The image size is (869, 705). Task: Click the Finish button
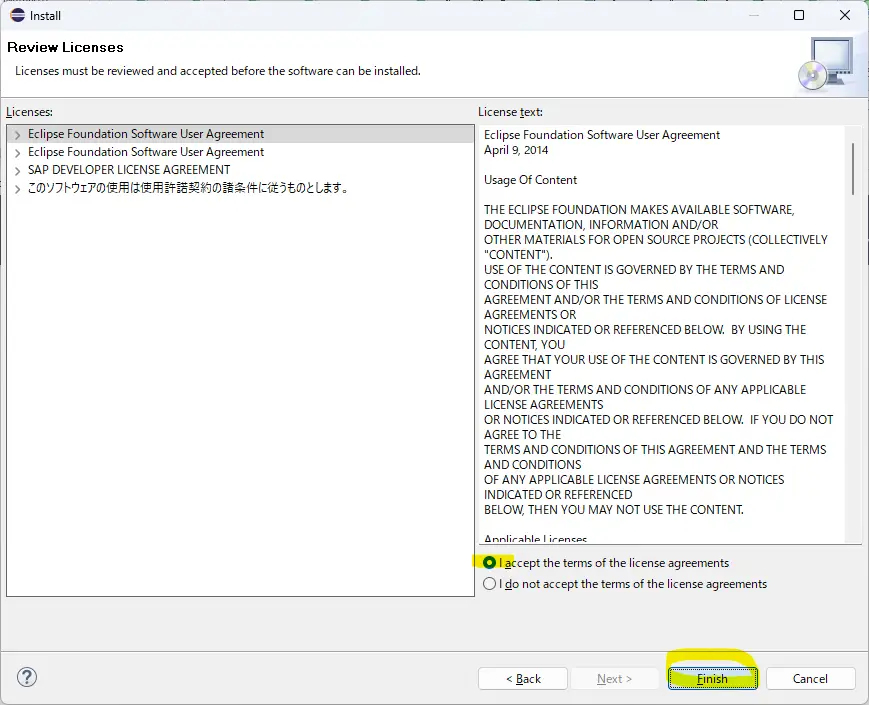tap(712, 678)
